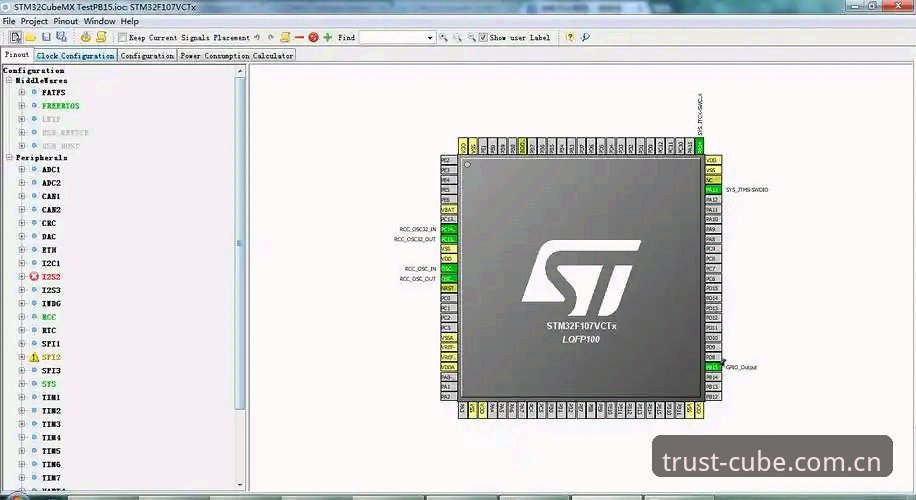
Task: Select the green PB15 GPIO_Output pin
Action: (x=712, y=367)
